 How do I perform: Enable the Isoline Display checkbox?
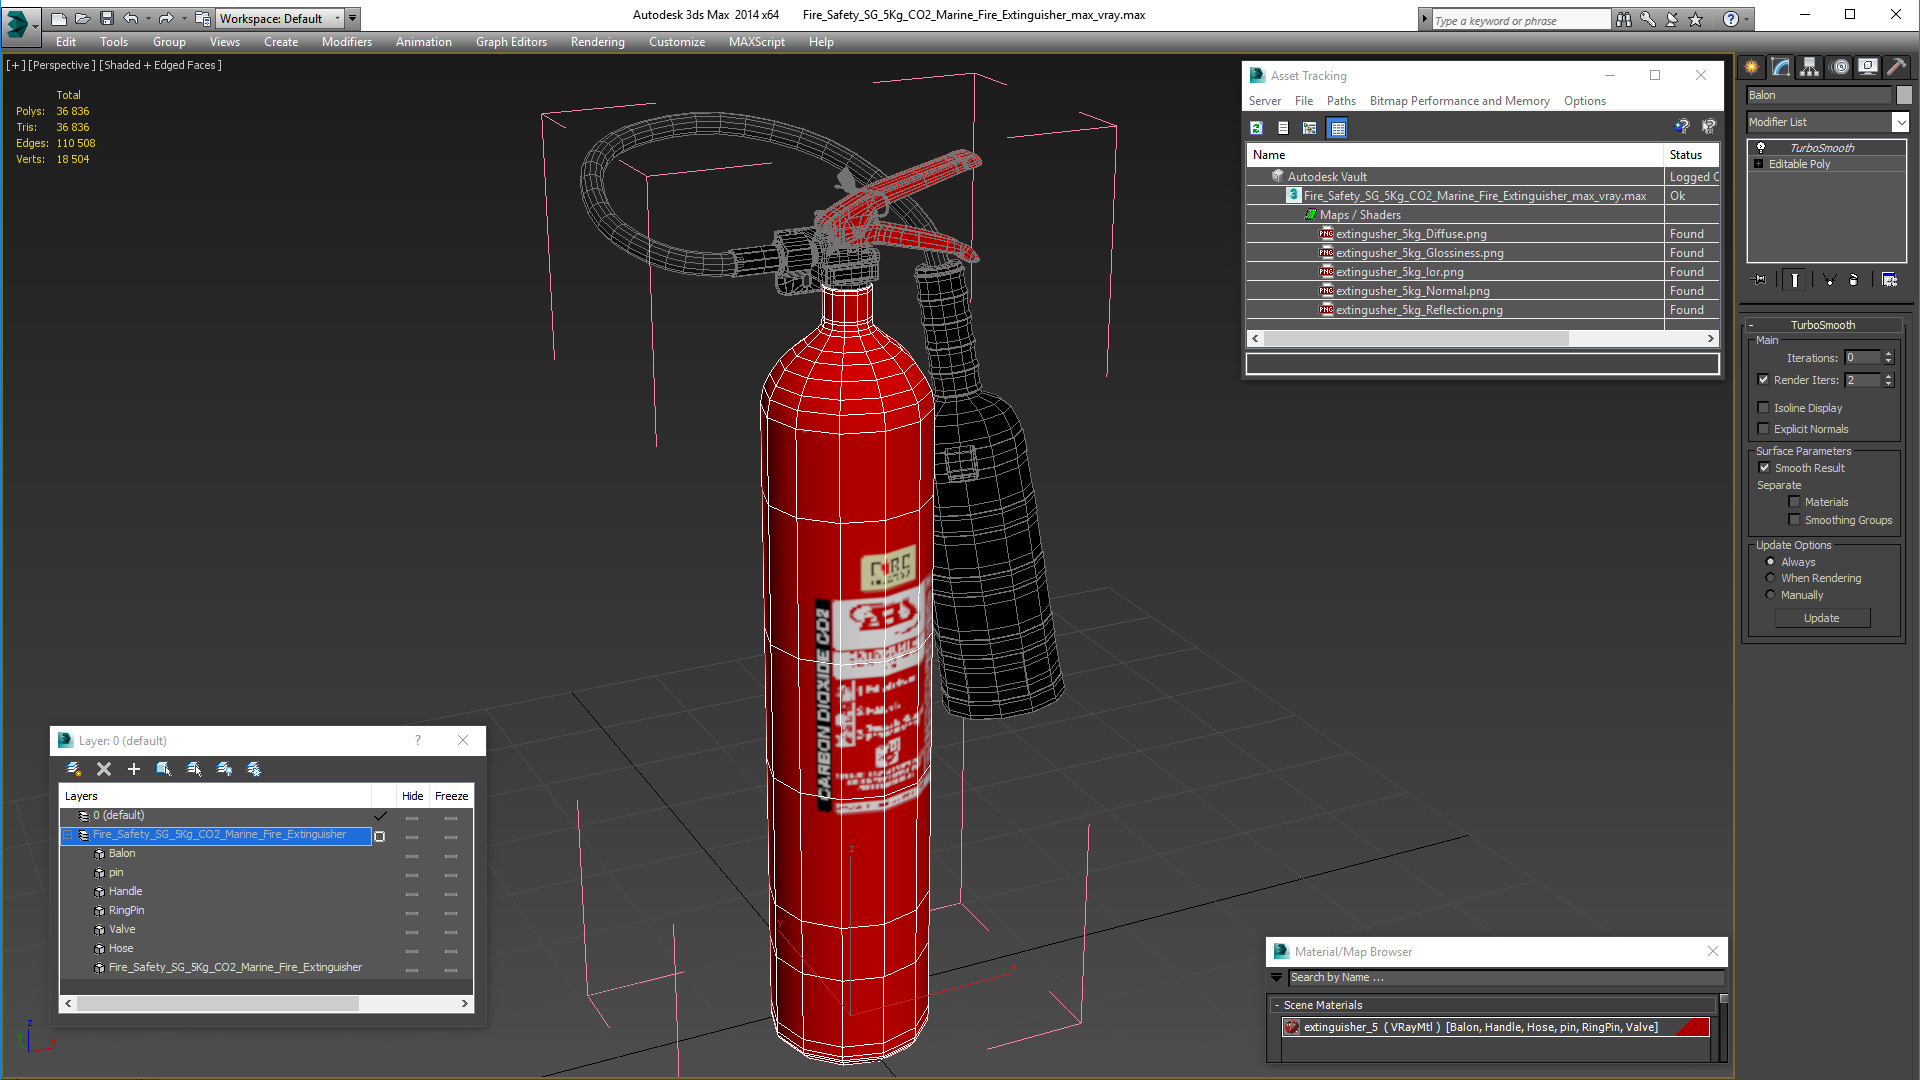(1764, 408)
